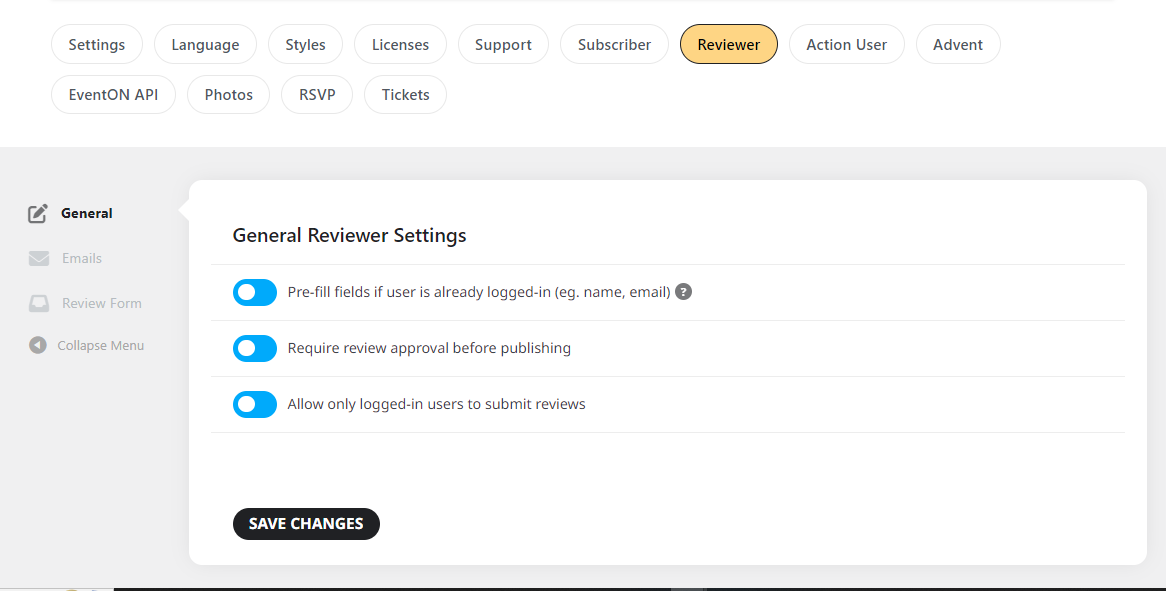
Task: Toggle Pre-fill fields if user logged-in switch
Action: point(255,292)
